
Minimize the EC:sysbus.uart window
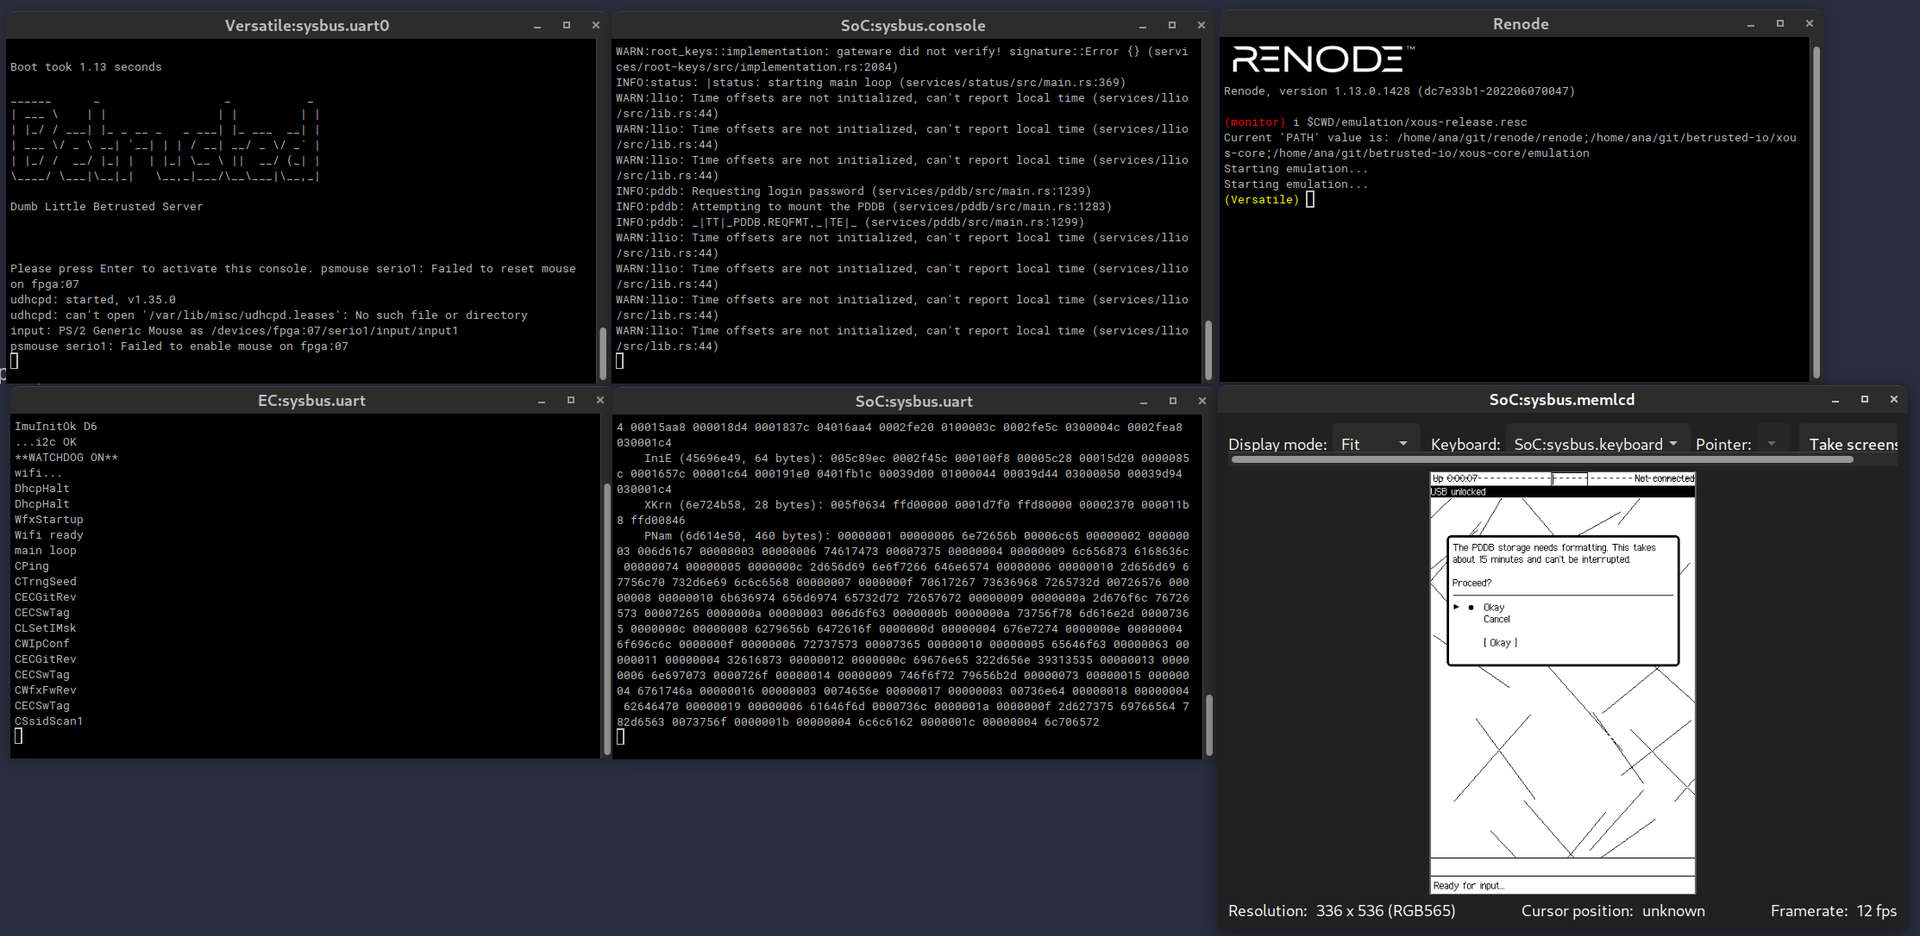541,400
